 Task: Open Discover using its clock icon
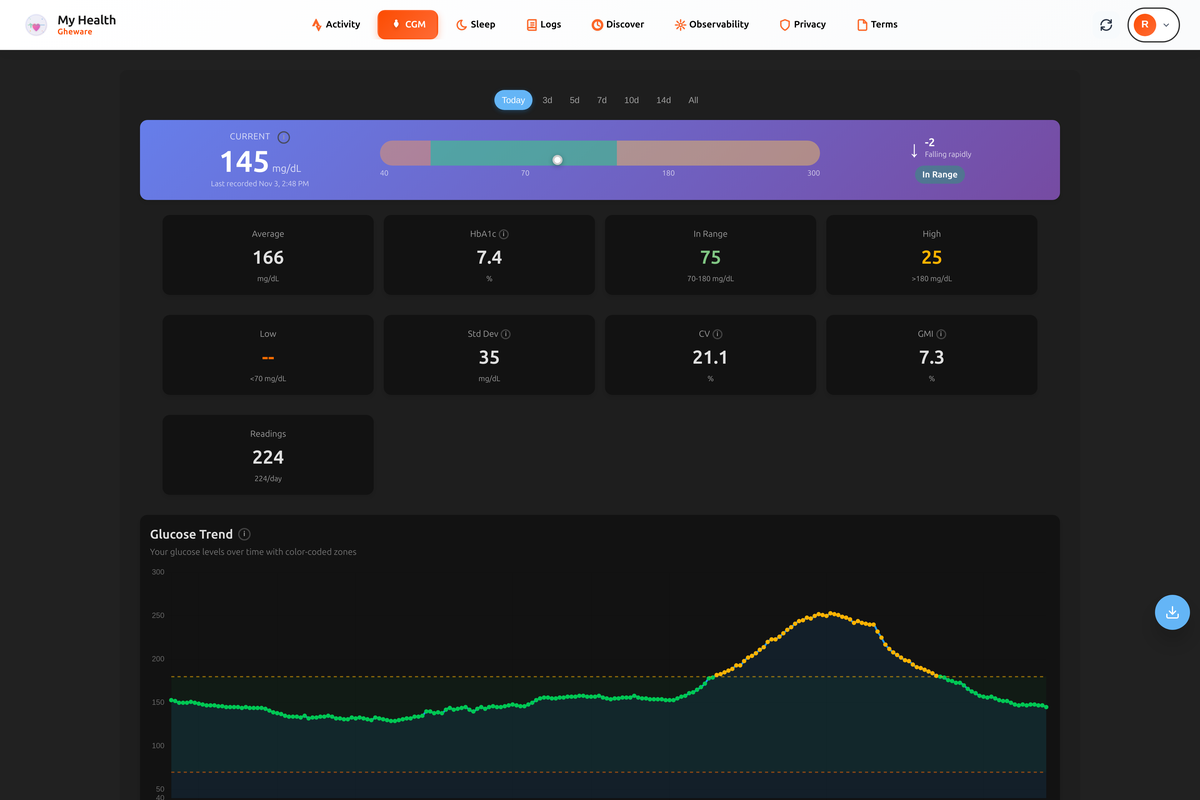596,24
